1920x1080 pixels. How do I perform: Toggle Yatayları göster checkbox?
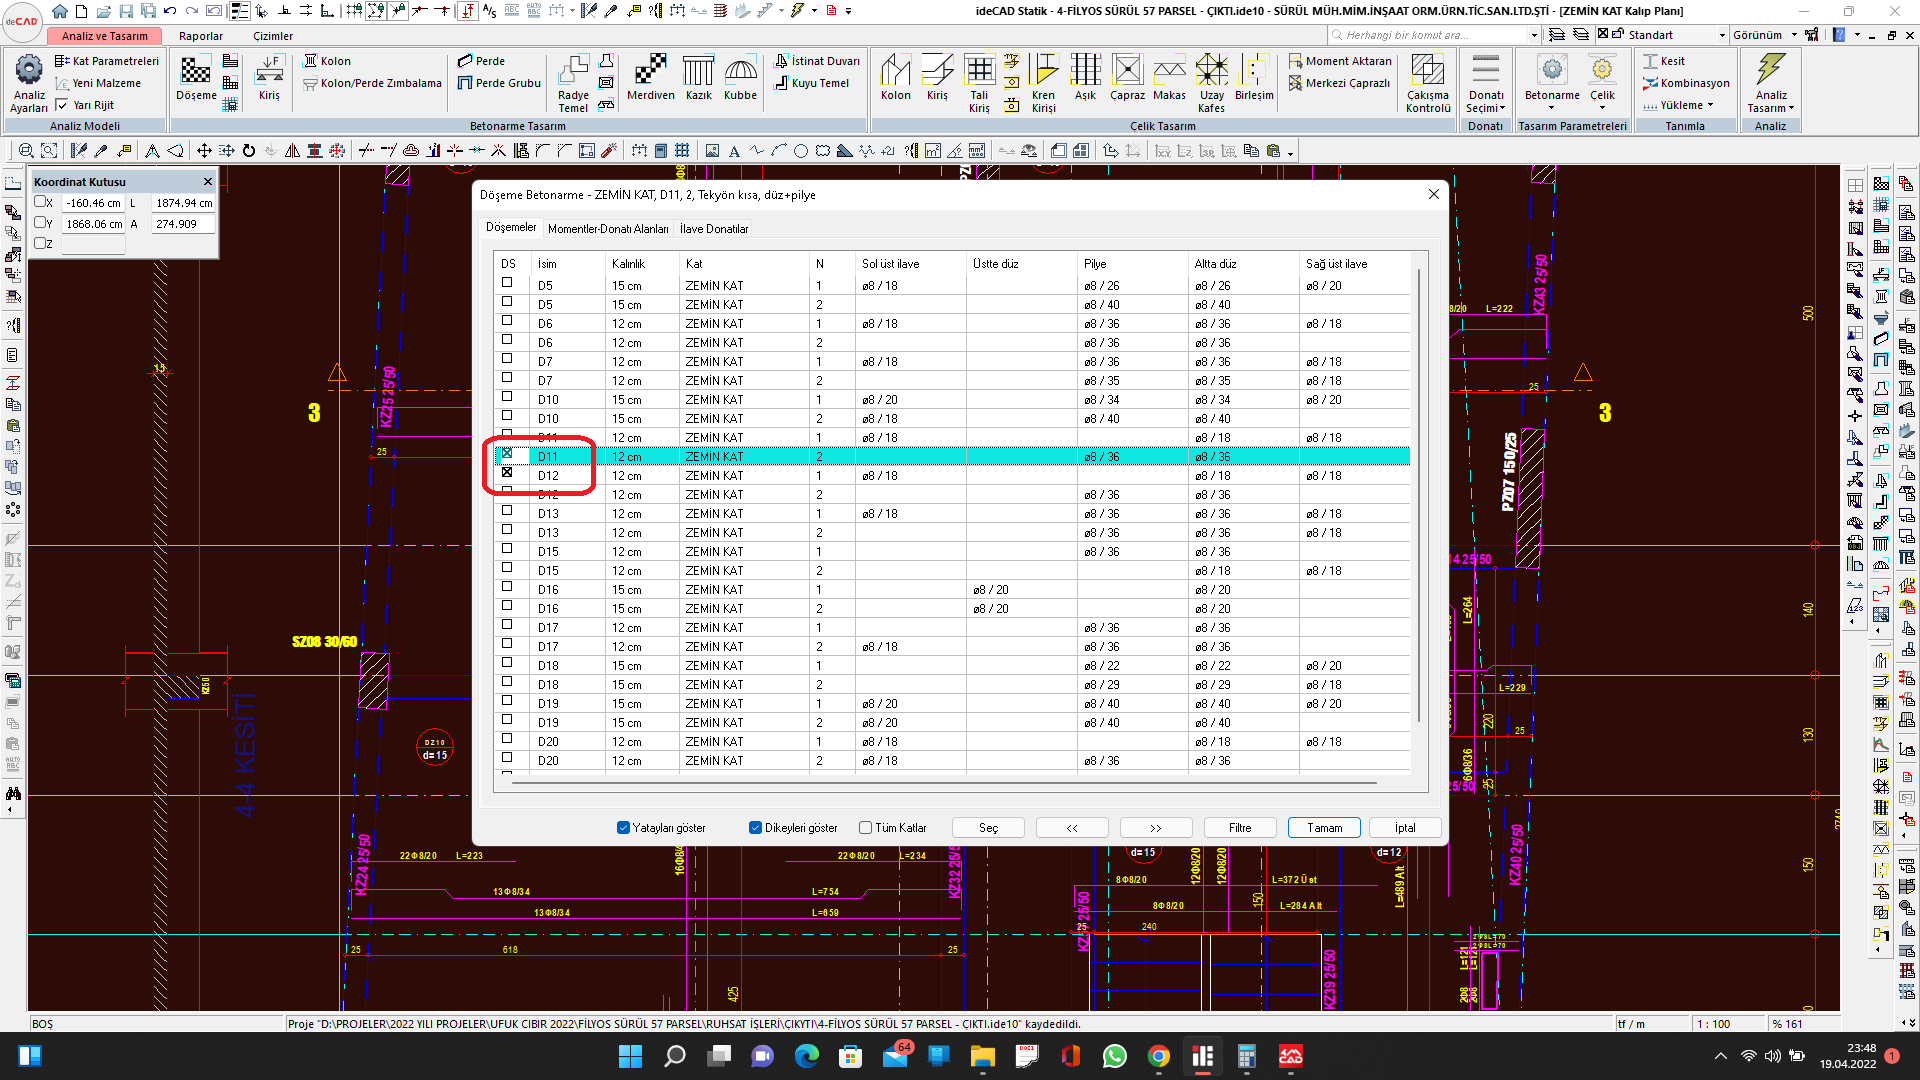click(x=623, y=828)
